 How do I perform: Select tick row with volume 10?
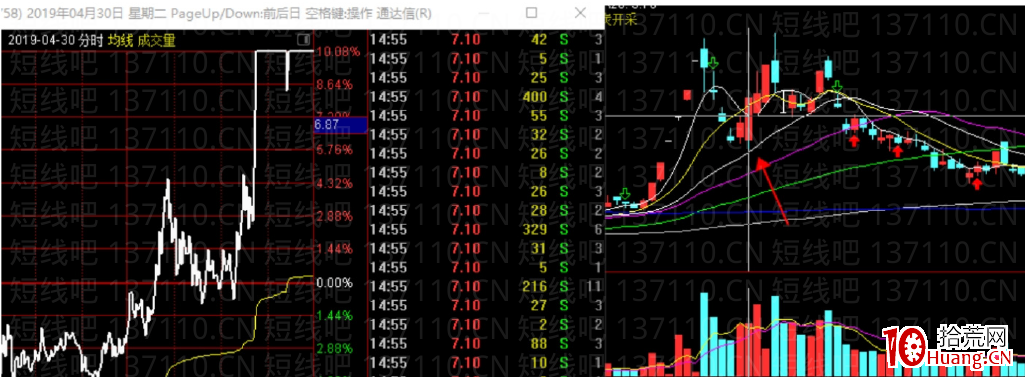click(x=486, y=362)
